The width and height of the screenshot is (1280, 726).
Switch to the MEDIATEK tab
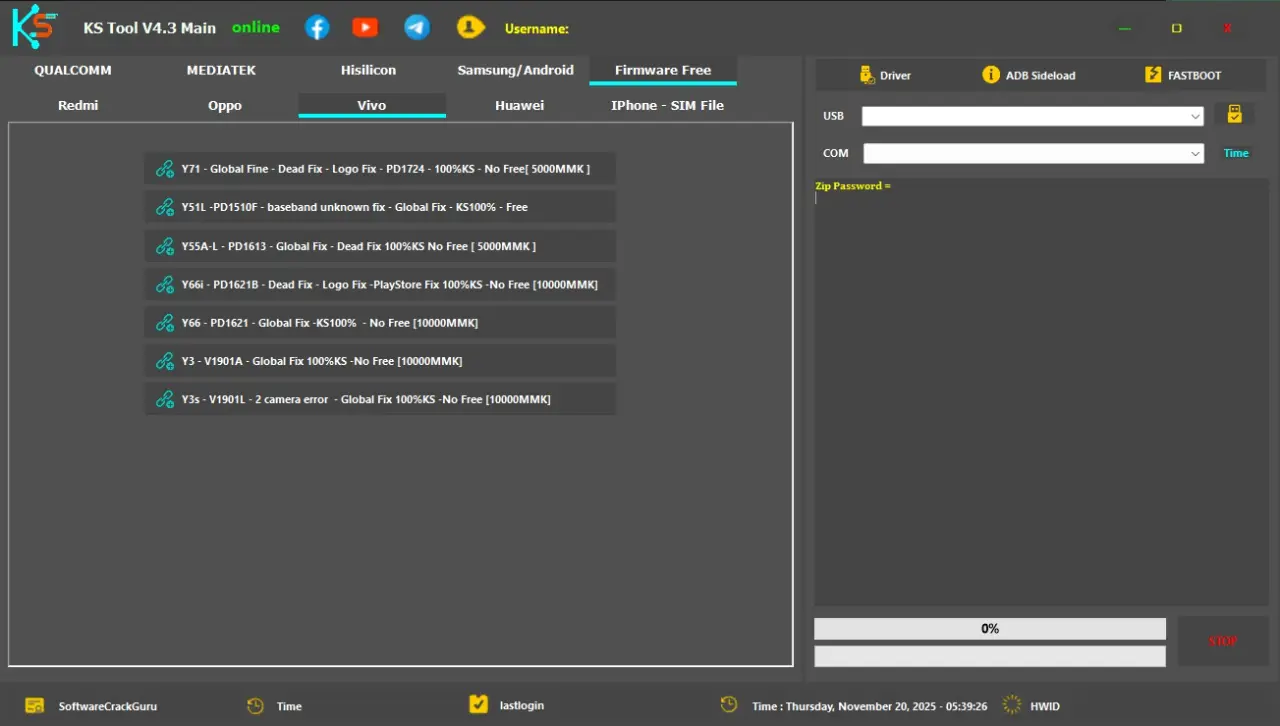pyautogui.click(x=221, y=70)
